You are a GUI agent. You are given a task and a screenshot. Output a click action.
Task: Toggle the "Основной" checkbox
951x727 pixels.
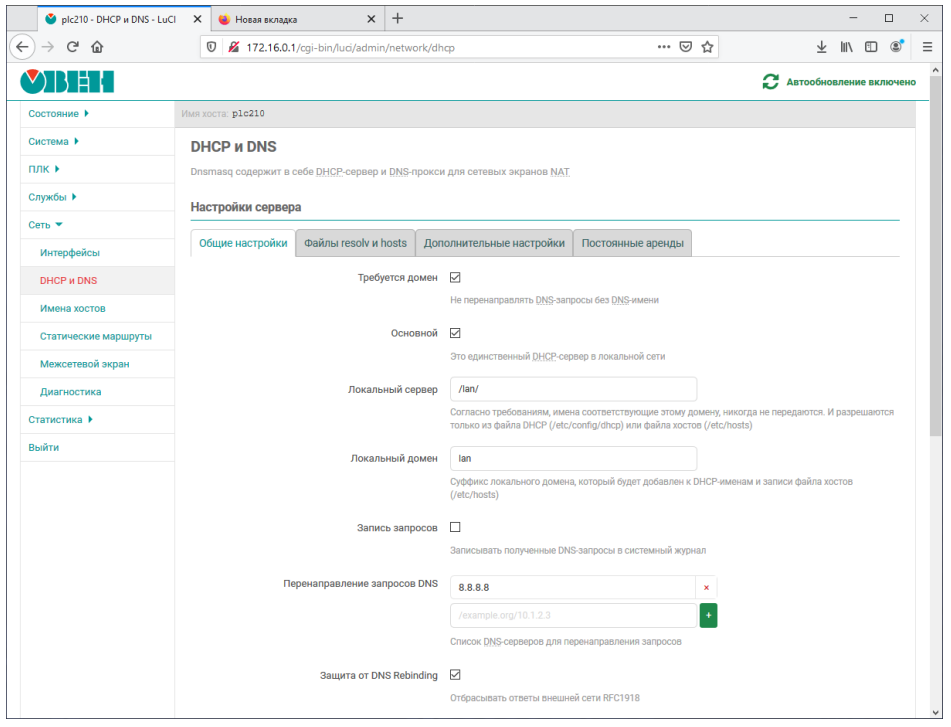pos(455,333)
